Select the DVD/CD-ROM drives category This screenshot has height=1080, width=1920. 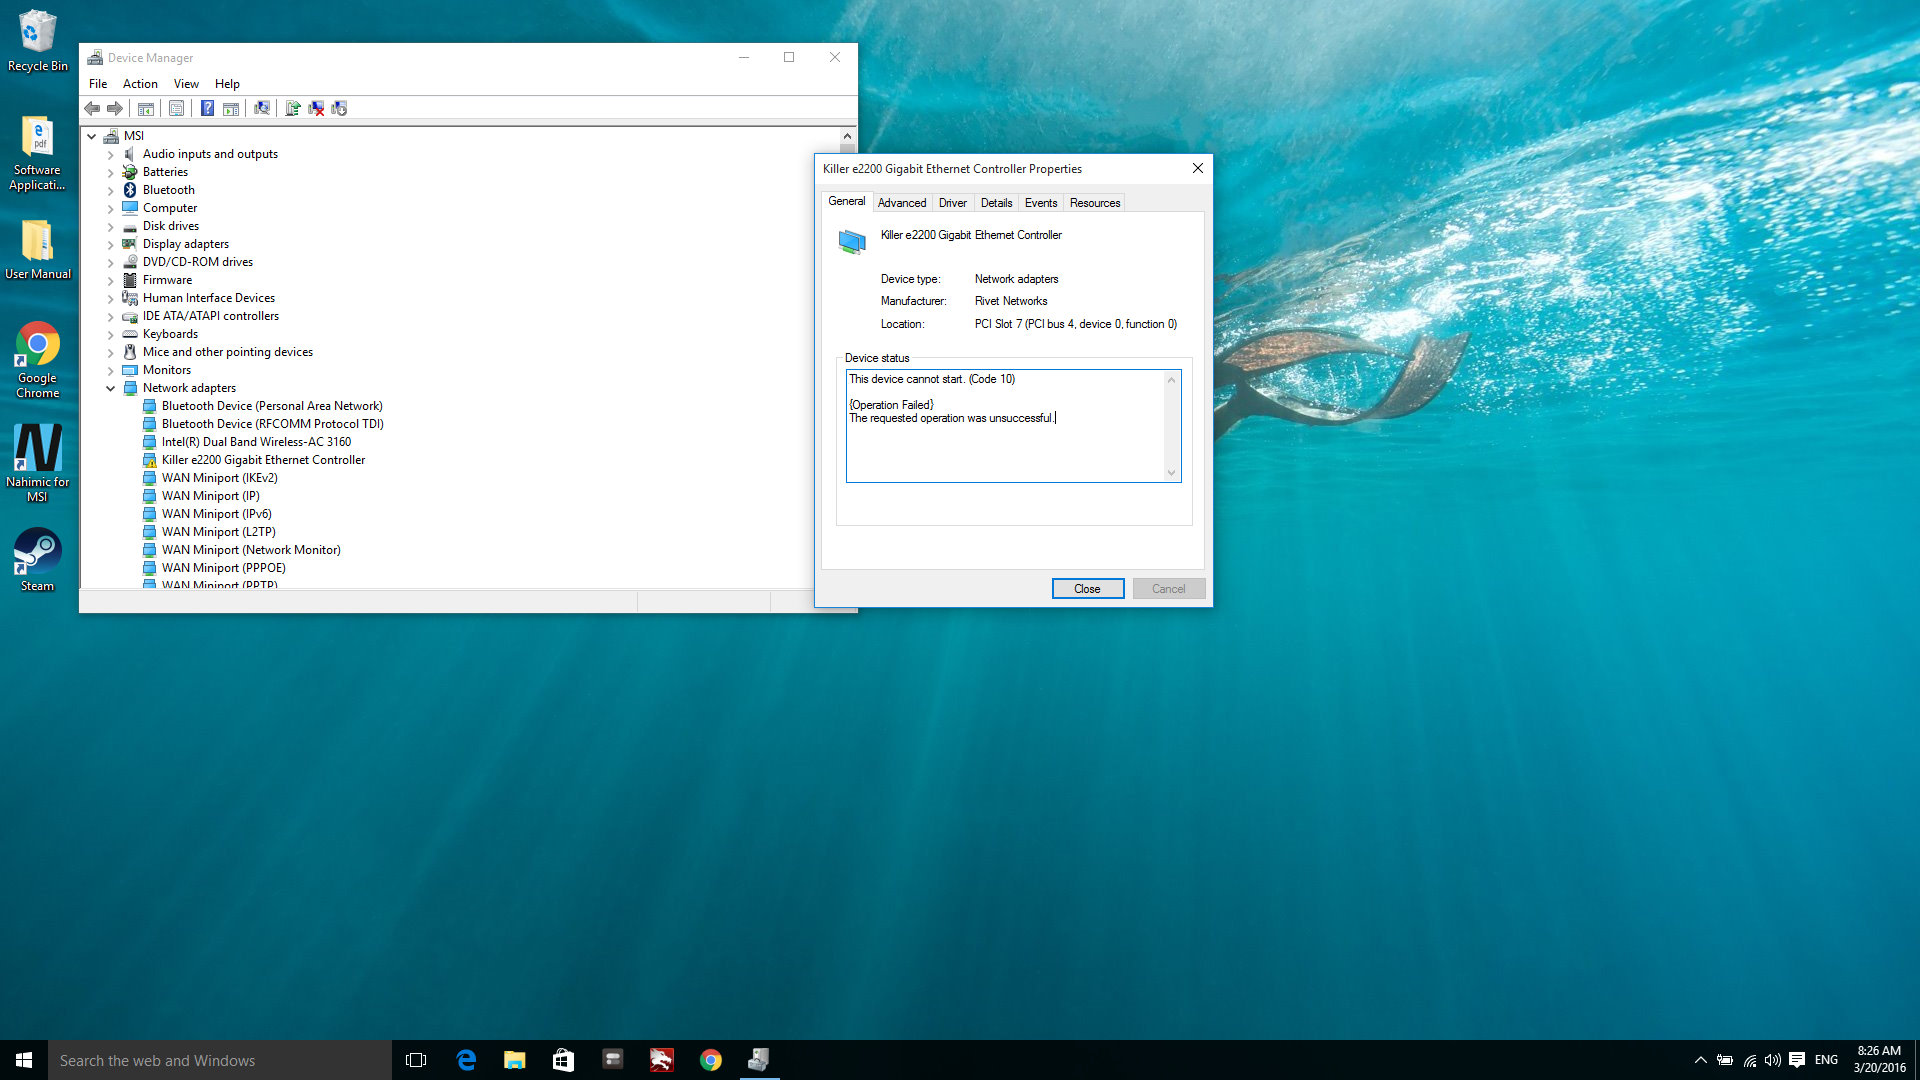[x=197, y=262]
